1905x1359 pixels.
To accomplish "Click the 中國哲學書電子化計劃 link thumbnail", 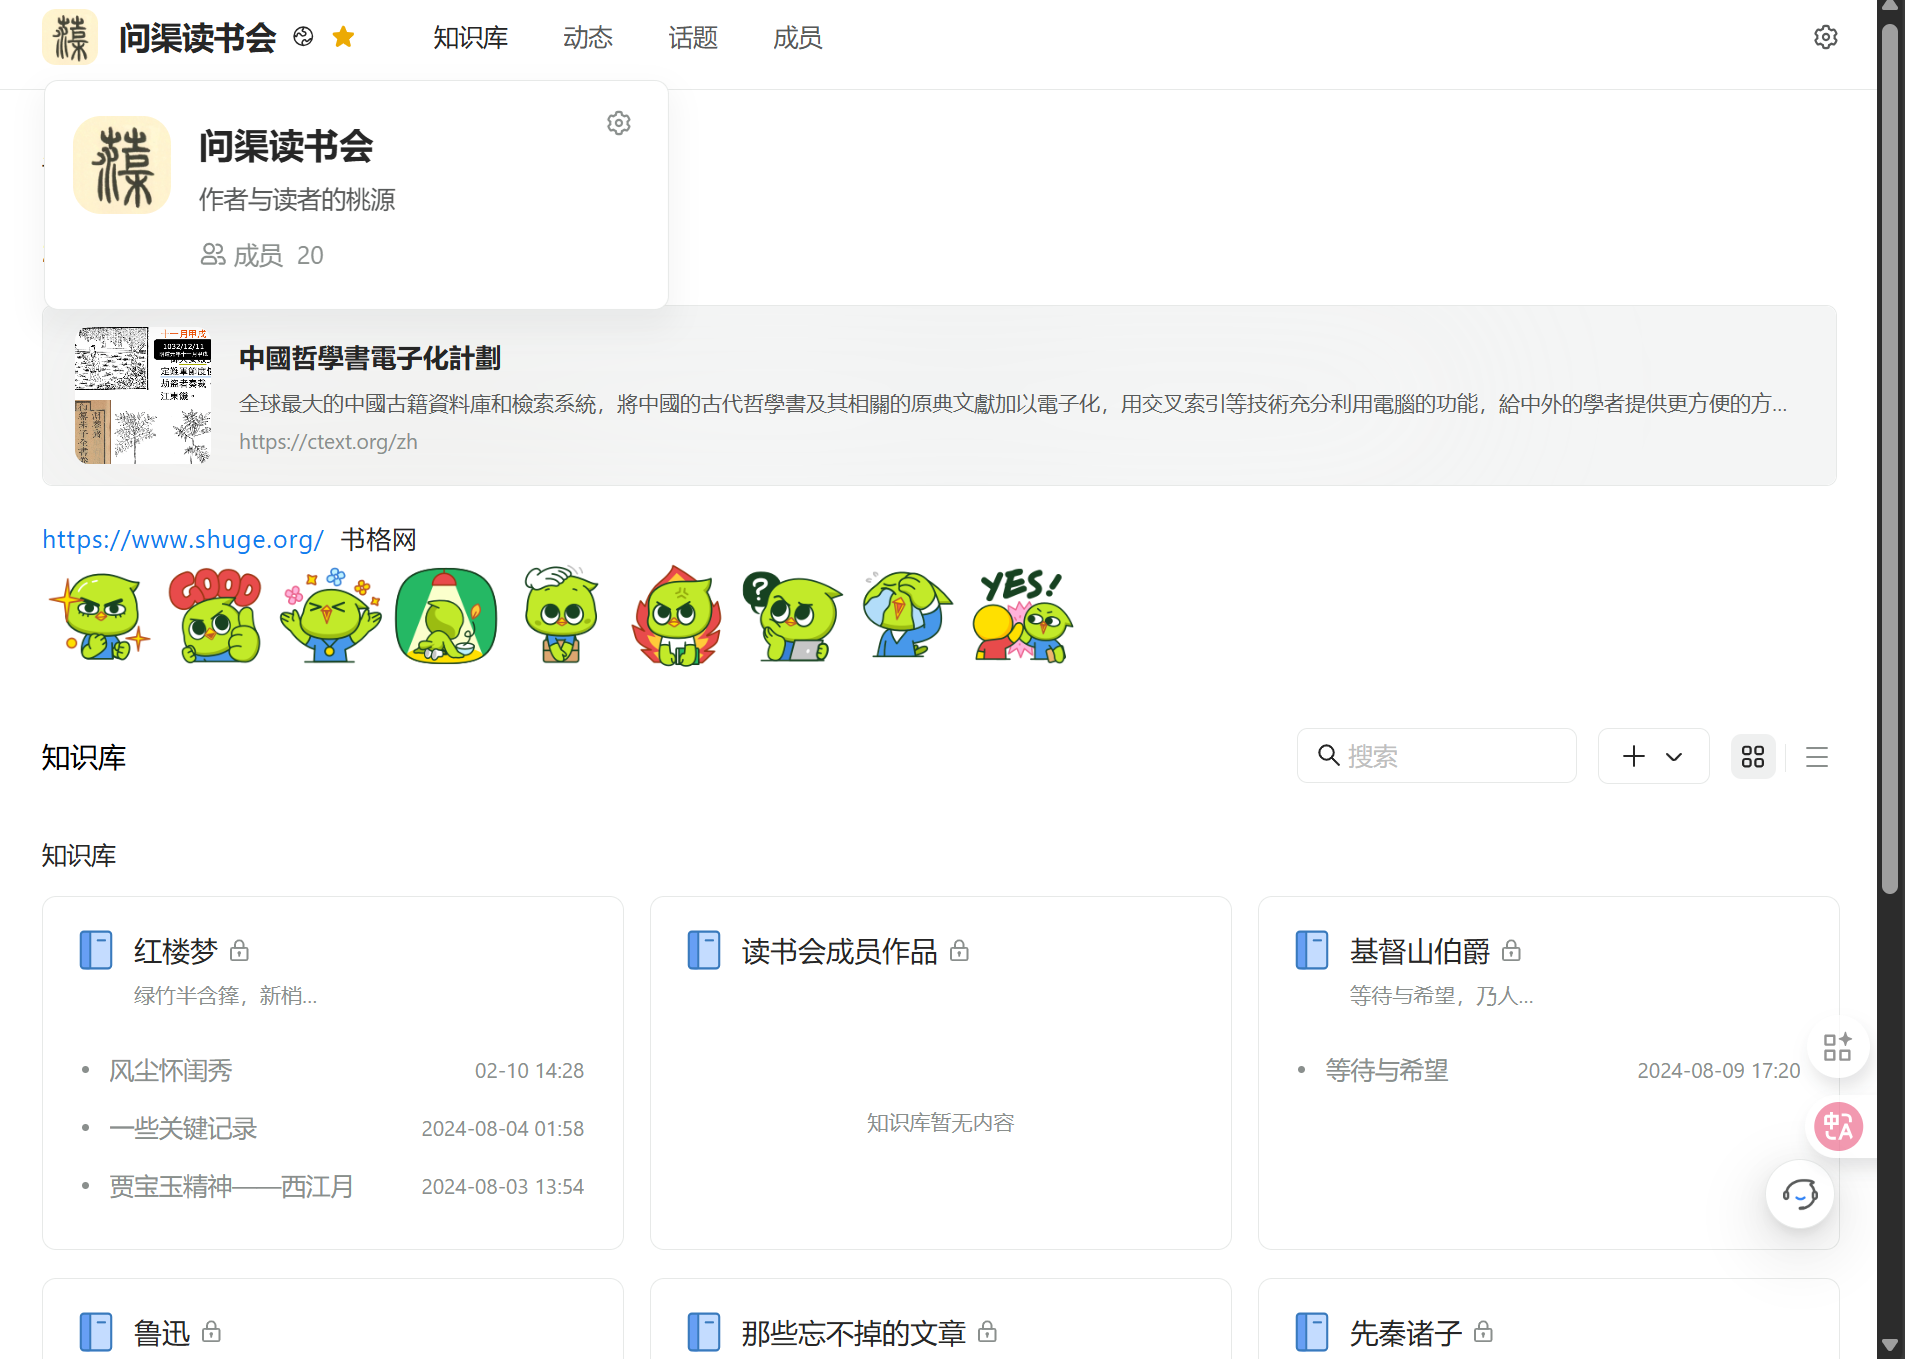I will point(143,395).
